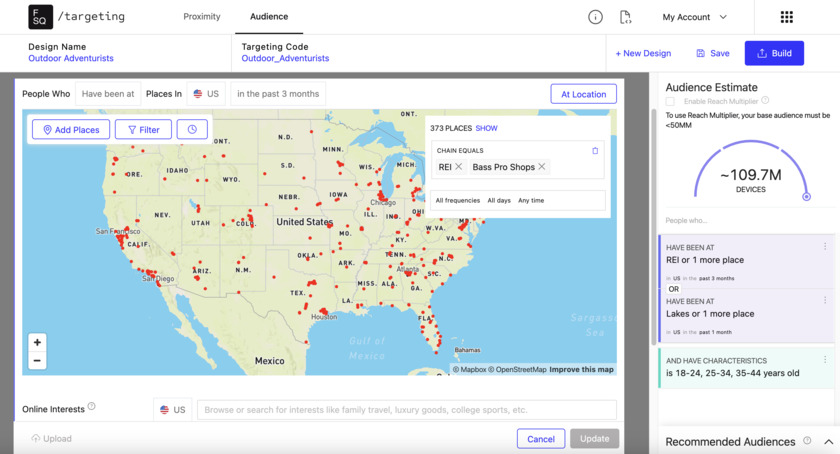Zoom out on the map with minus
Screen dimensions: 840x454
click(37, 360)
